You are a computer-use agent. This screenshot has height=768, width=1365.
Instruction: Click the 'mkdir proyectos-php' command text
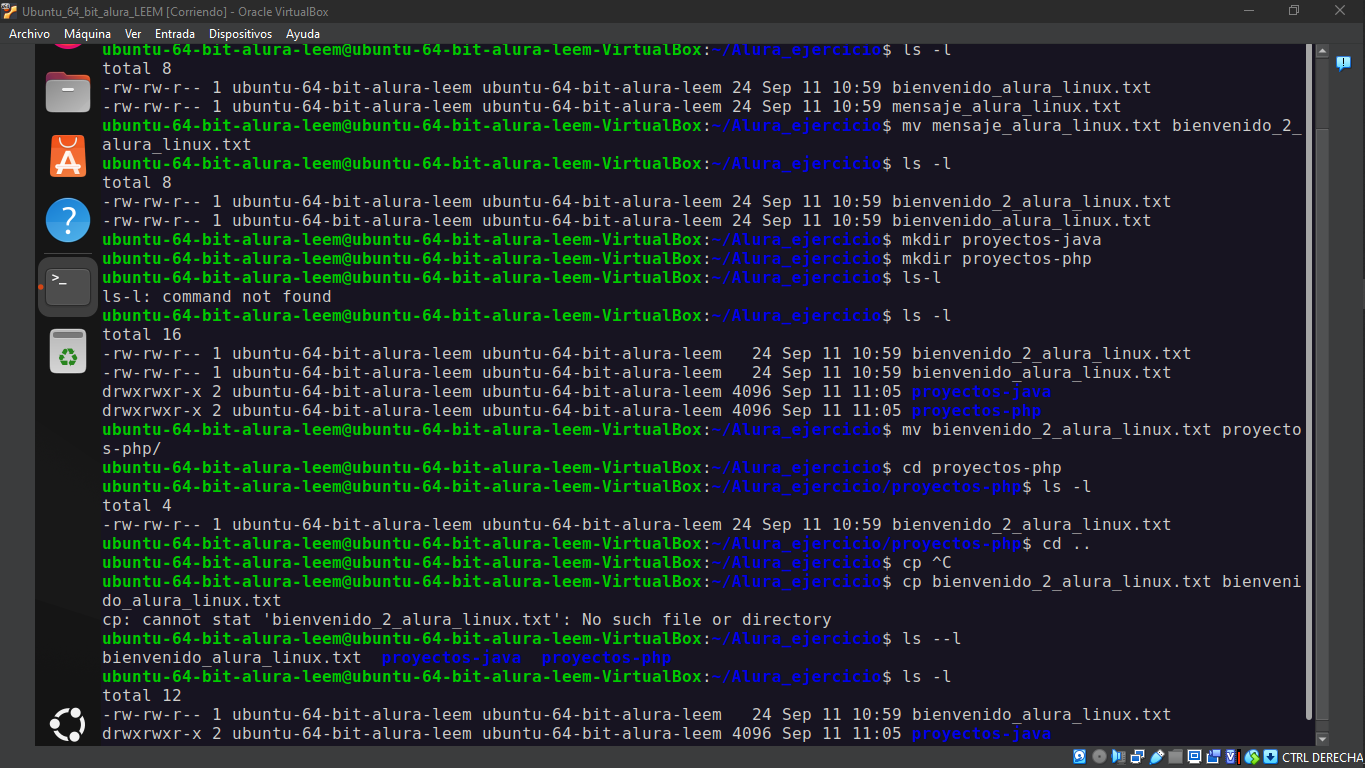(997, 259)
